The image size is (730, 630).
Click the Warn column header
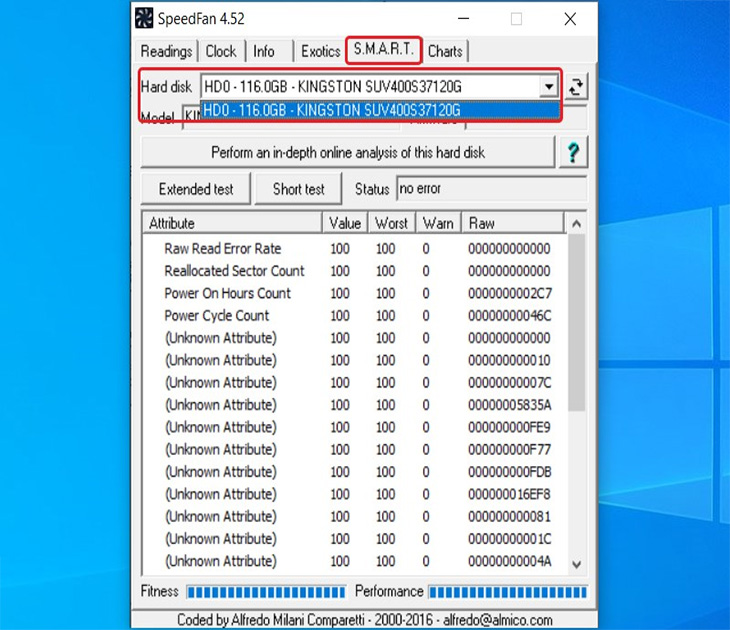click(438, 223)
